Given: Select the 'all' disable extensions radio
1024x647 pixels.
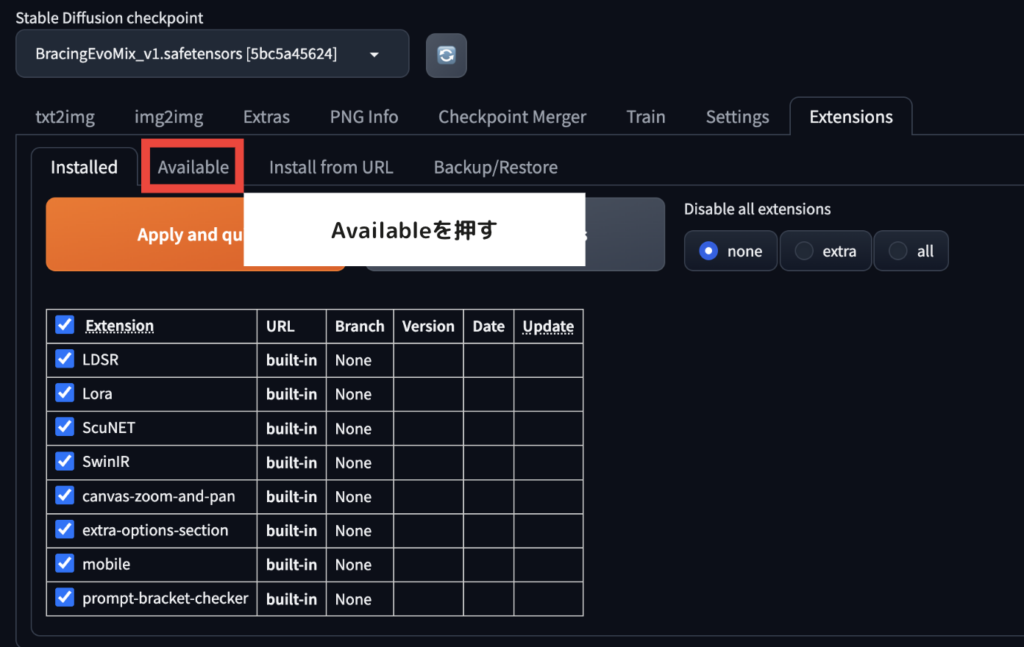Looking at the screenshot, I should 898,251.
